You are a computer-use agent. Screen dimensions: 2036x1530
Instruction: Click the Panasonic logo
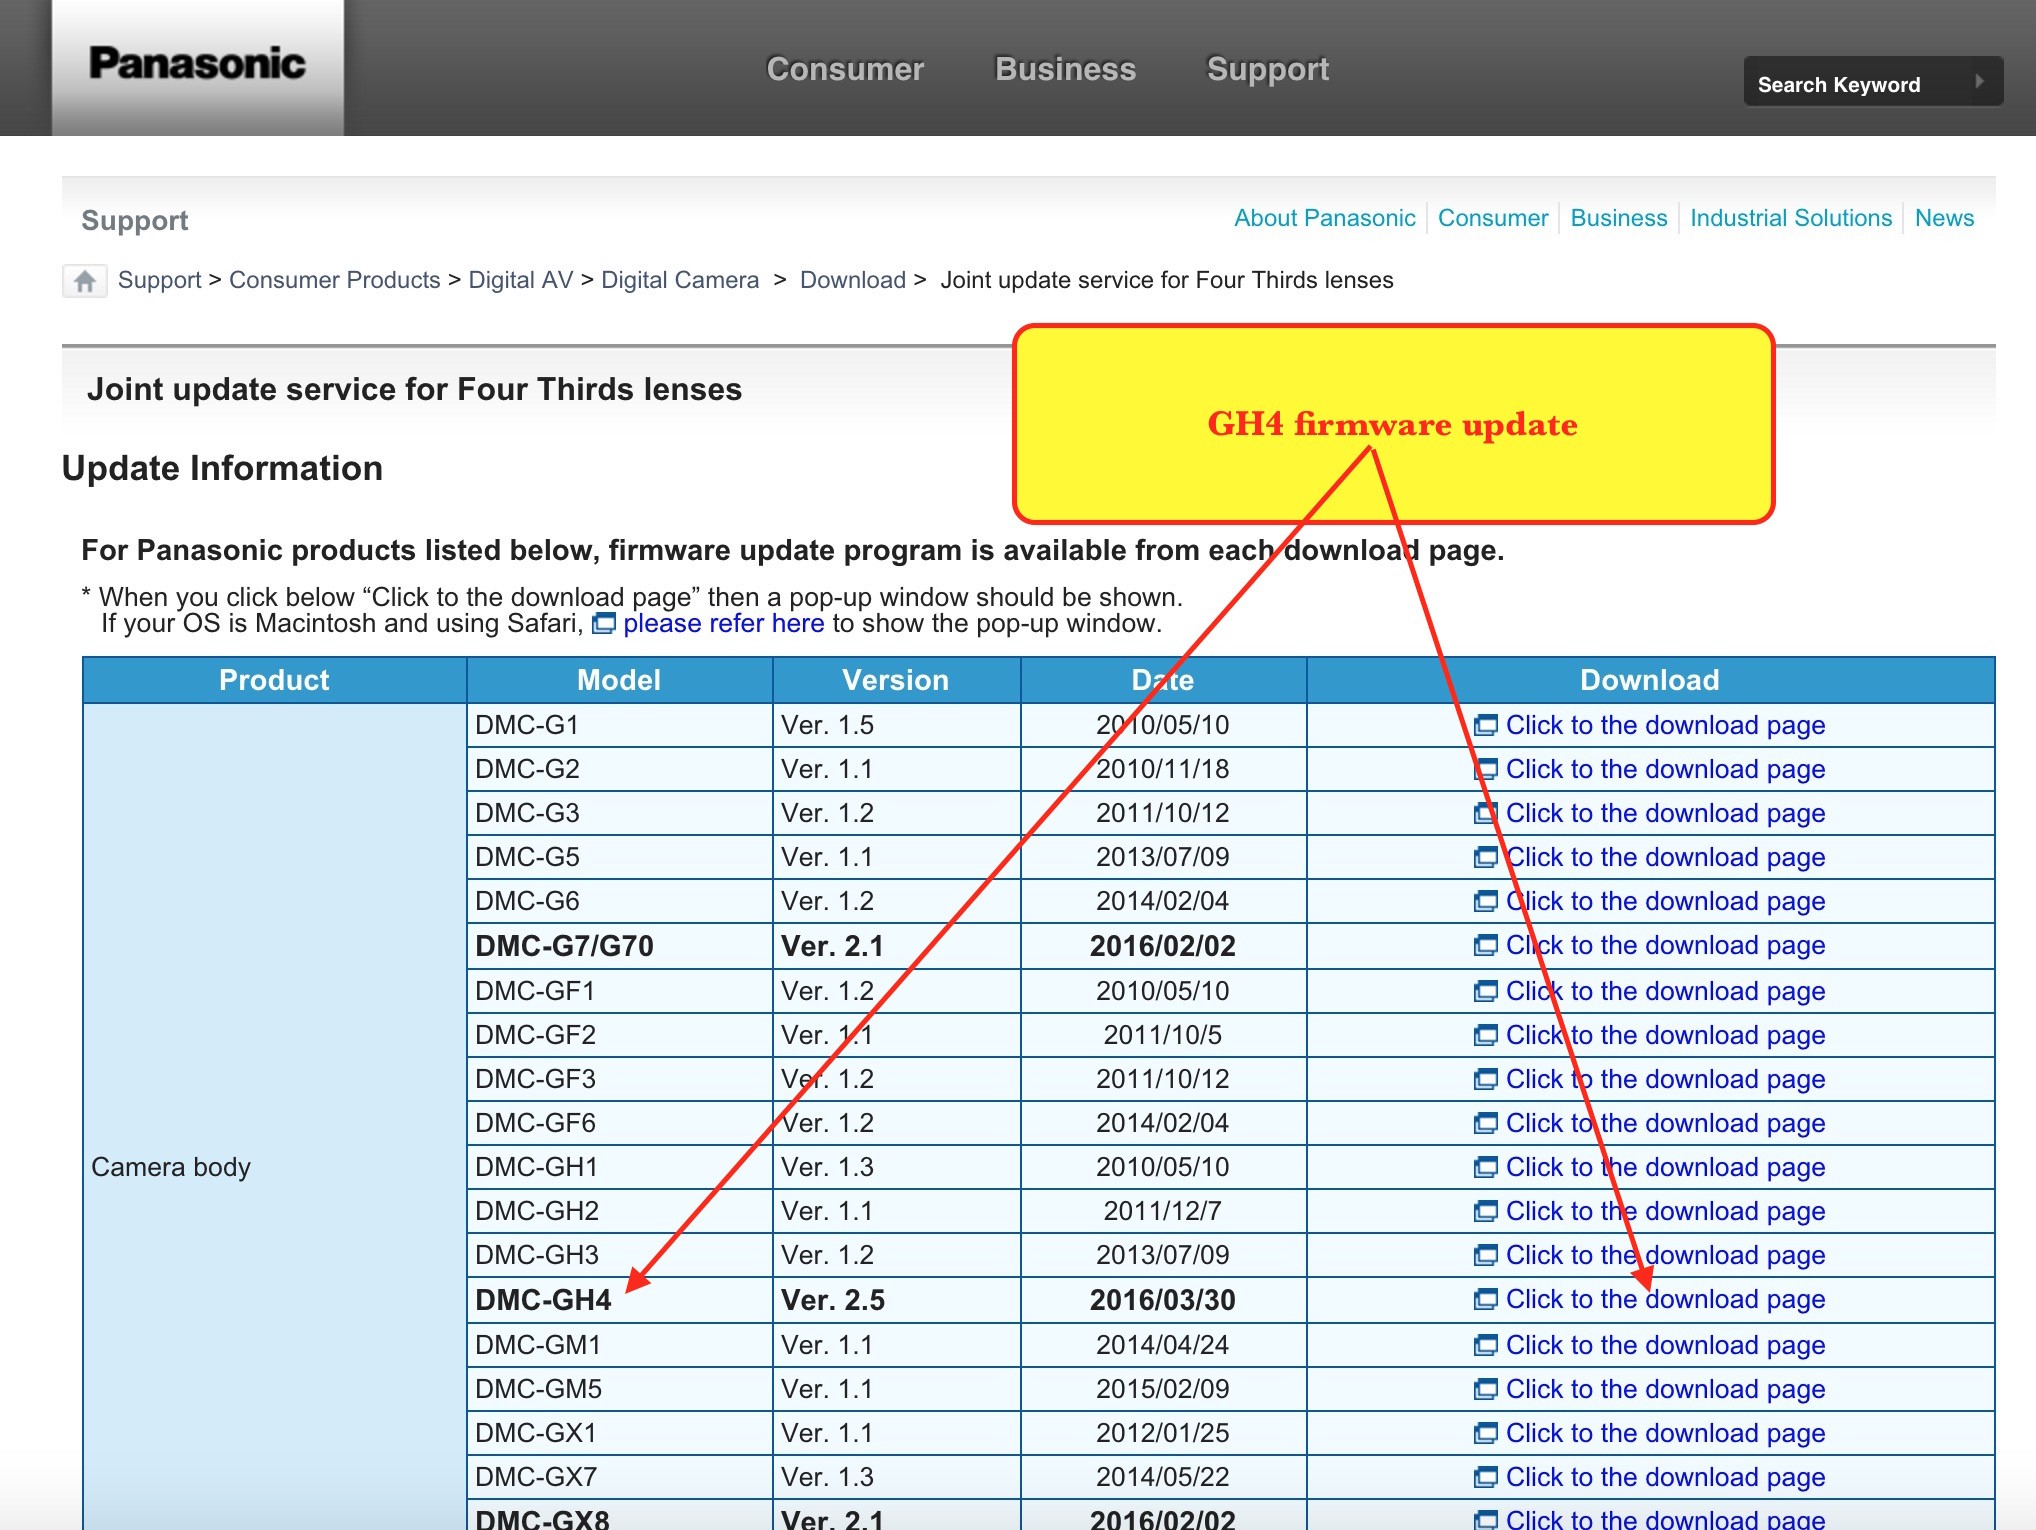(197, 64)
